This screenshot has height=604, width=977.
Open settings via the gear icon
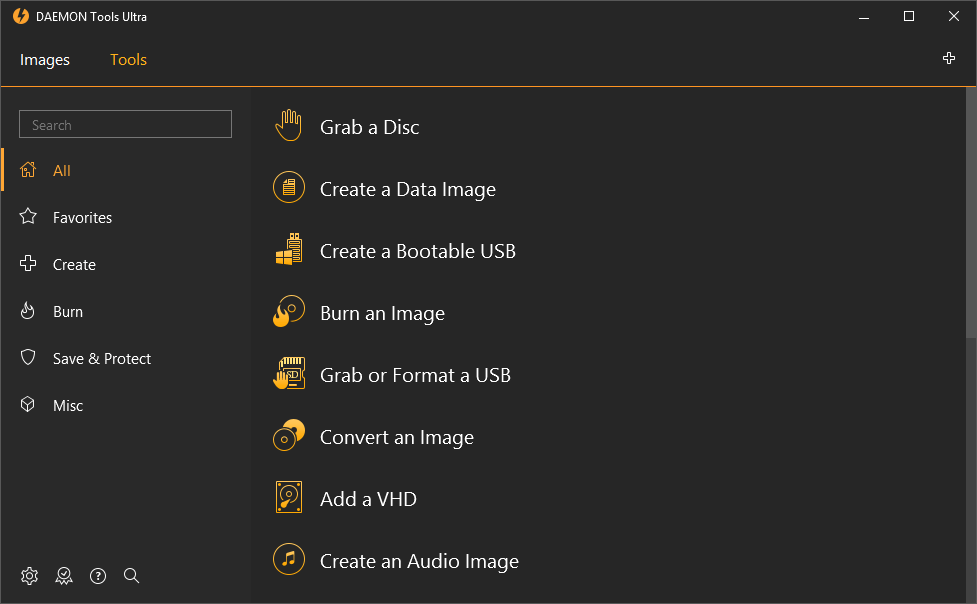pos(29,576)
